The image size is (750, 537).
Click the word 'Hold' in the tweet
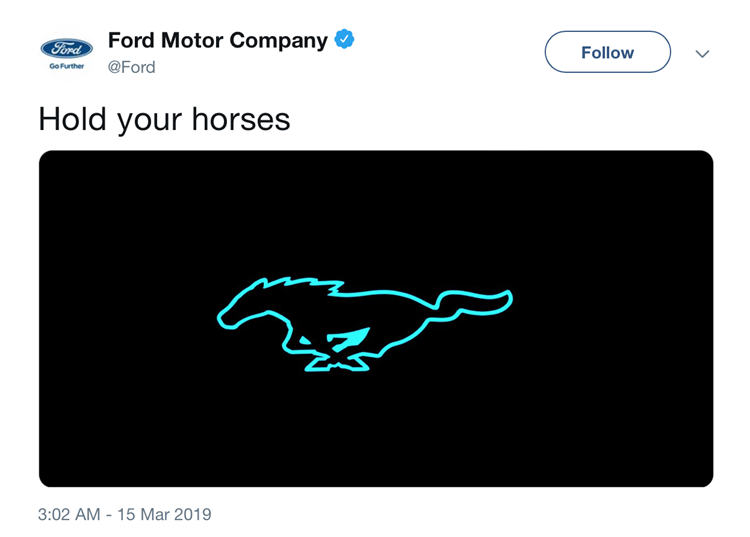(x=72, y=119)
